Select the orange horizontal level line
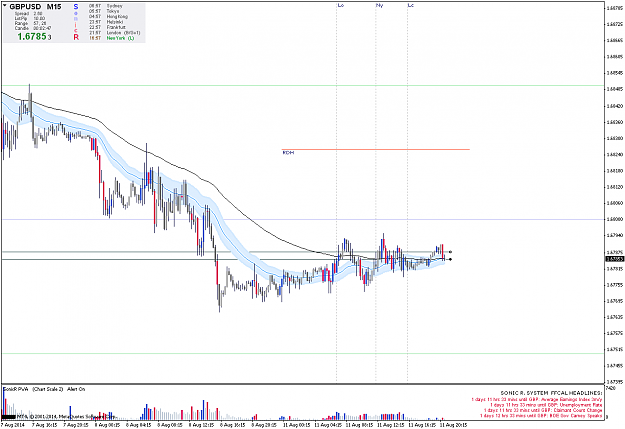 point(375,150)
